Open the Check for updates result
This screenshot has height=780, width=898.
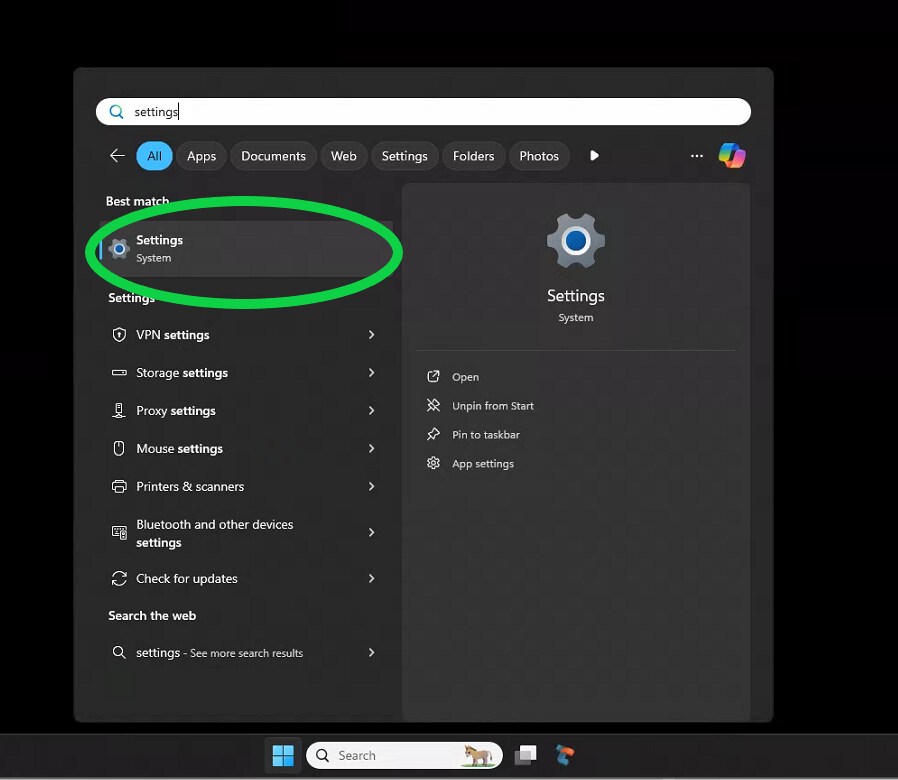(246, 578)
